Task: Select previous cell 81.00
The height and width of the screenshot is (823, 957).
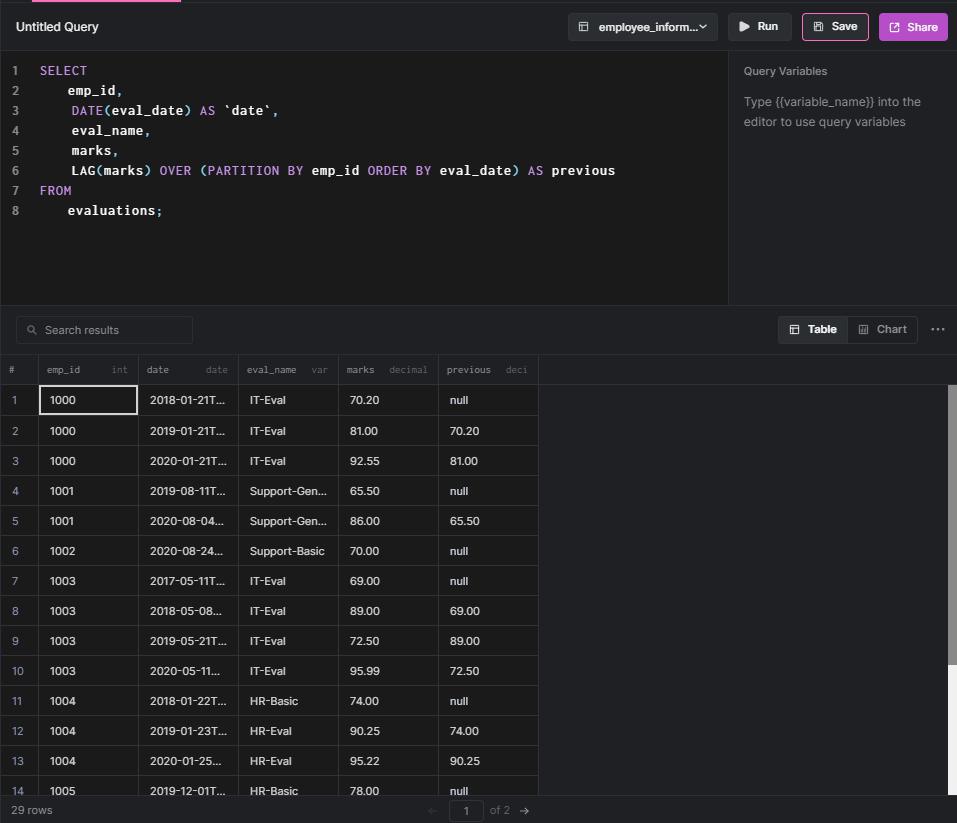Action: tap(488, 461)
